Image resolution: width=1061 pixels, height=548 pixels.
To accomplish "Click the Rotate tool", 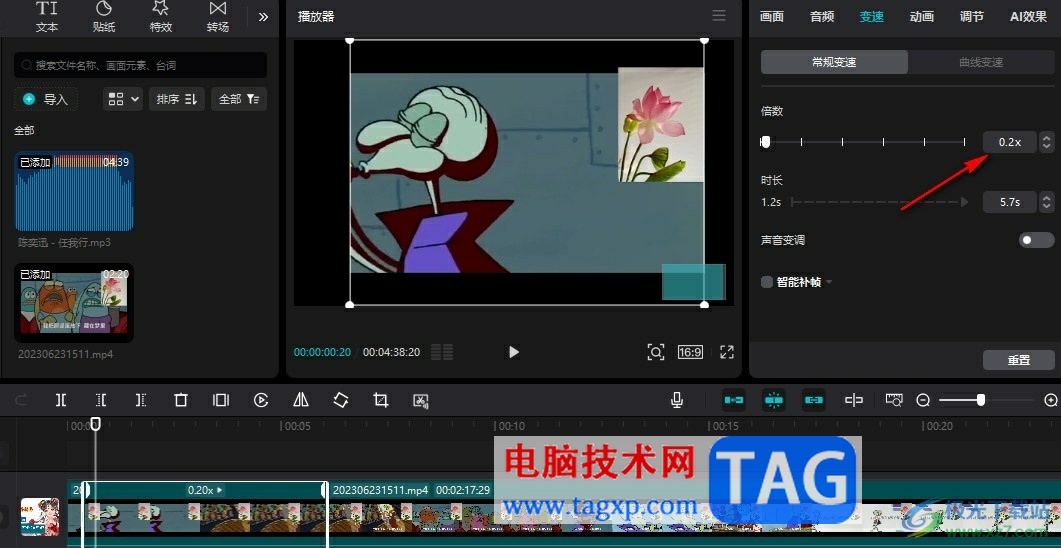I will coord(341,400).
